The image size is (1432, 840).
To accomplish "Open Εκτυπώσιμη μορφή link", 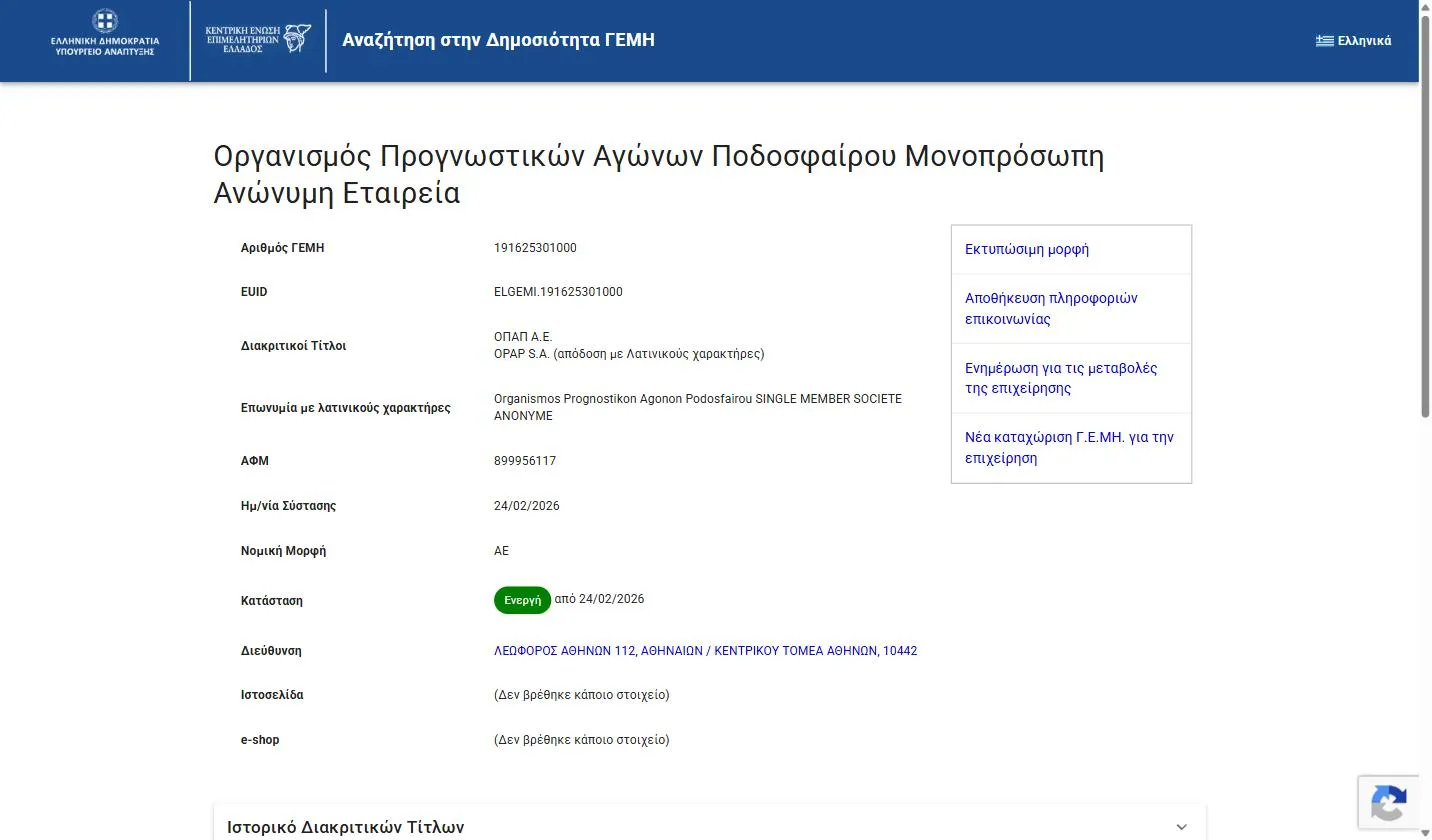I will click(1027, 250).
